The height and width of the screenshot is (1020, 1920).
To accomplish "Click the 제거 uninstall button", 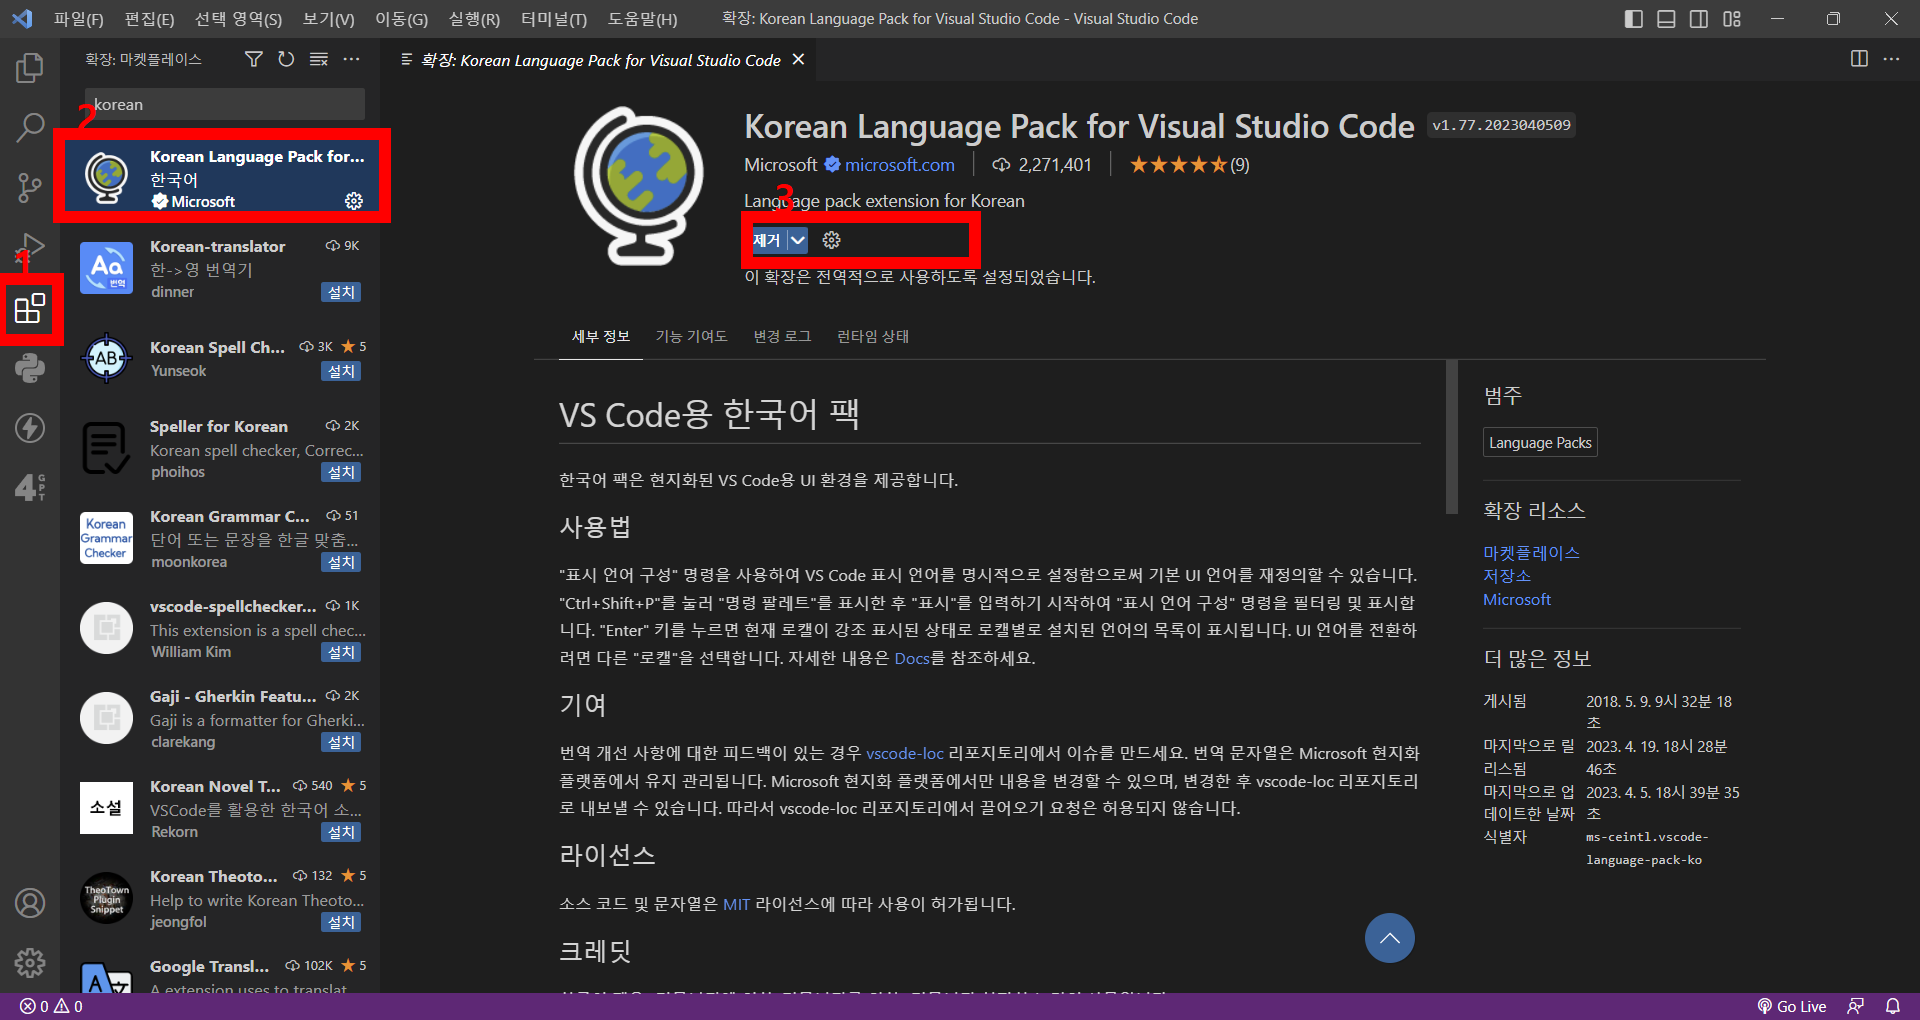I will pos(767,240).
